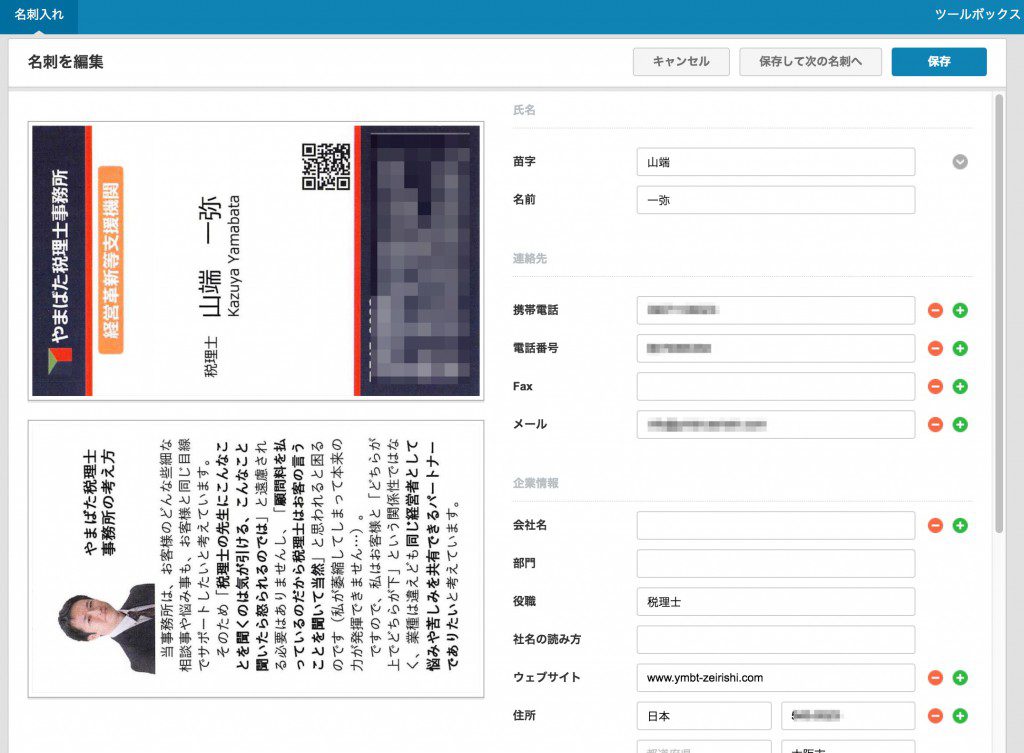Add another 会社名 entry with plus icon
The width and height of the screenshot is (1024, 753).
(x=960, y=525)
